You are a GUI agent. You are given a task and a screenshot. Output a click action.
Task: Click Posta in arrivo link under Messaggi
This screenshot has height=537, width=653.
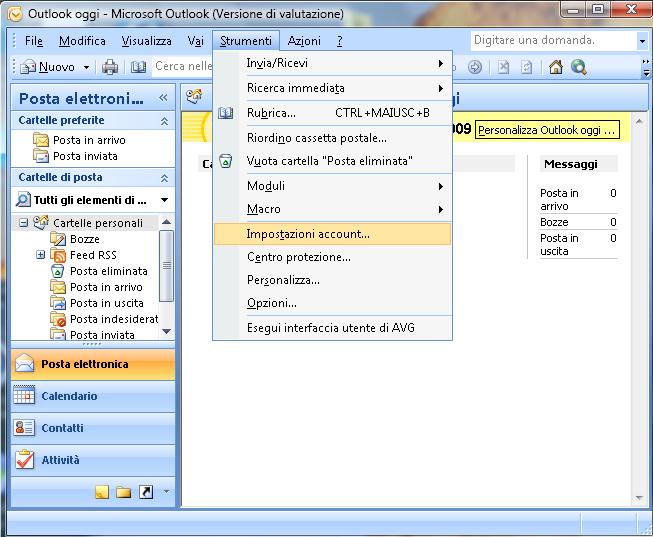559,200
